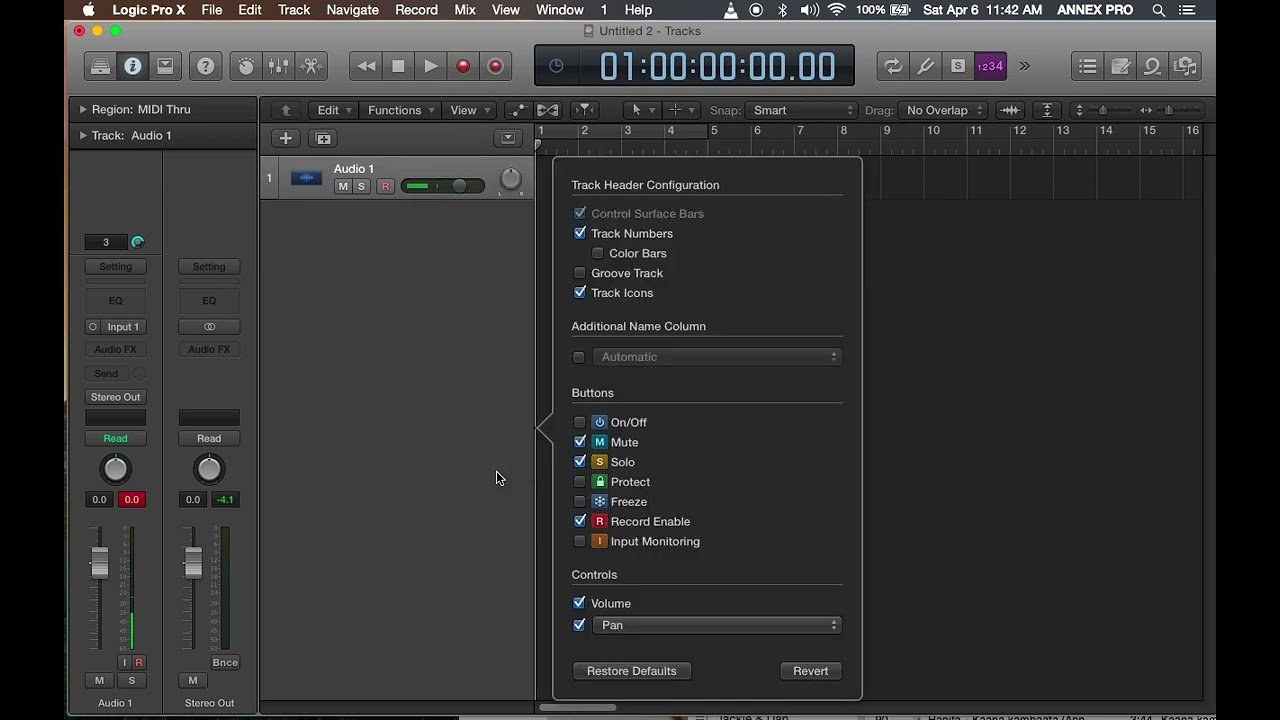Open the Mixer faders icon

click(278, 67)
